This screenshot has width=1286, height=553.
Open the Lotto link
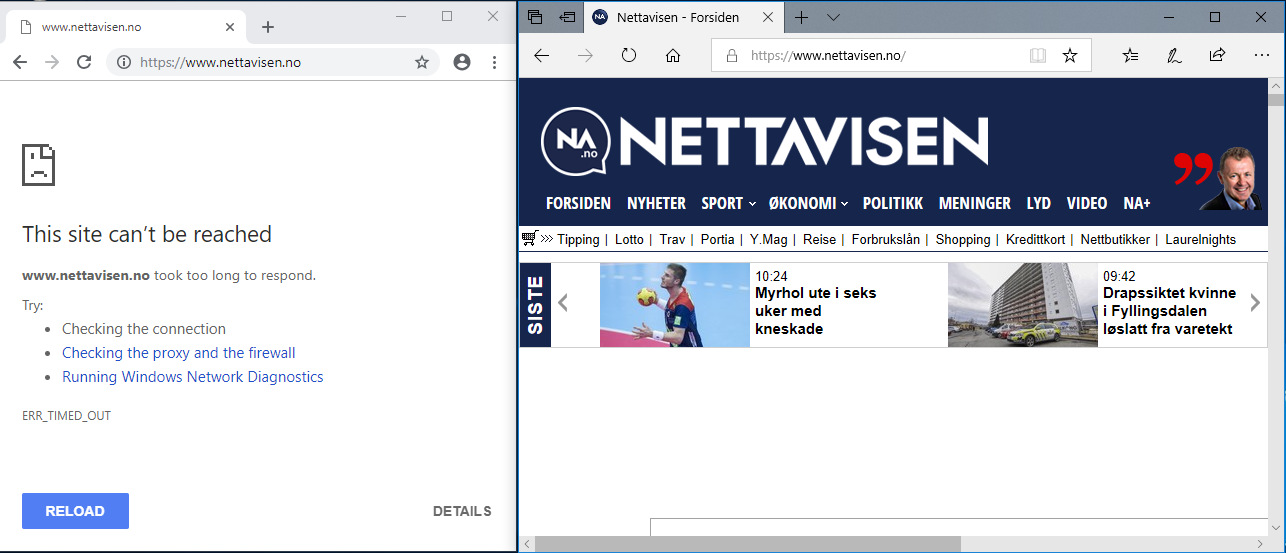pyautogui.click(x=629, y=240)
